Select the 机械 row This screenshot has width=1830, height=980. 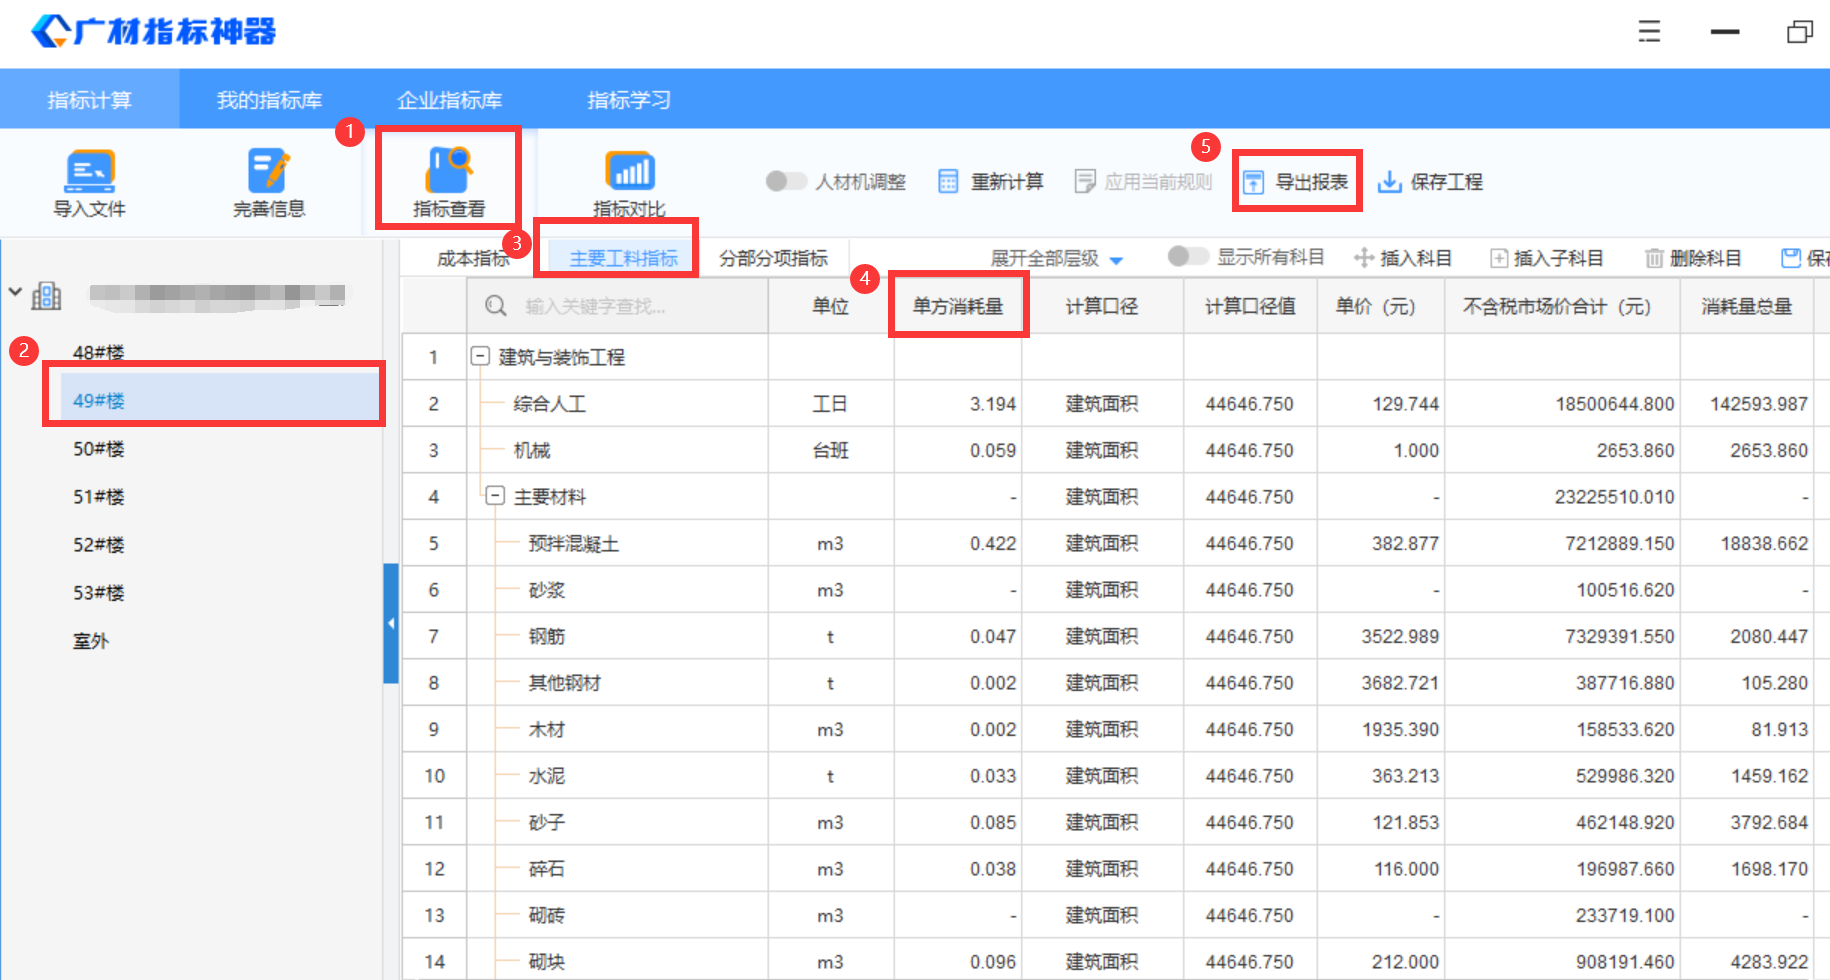(x=1116, y=450)
